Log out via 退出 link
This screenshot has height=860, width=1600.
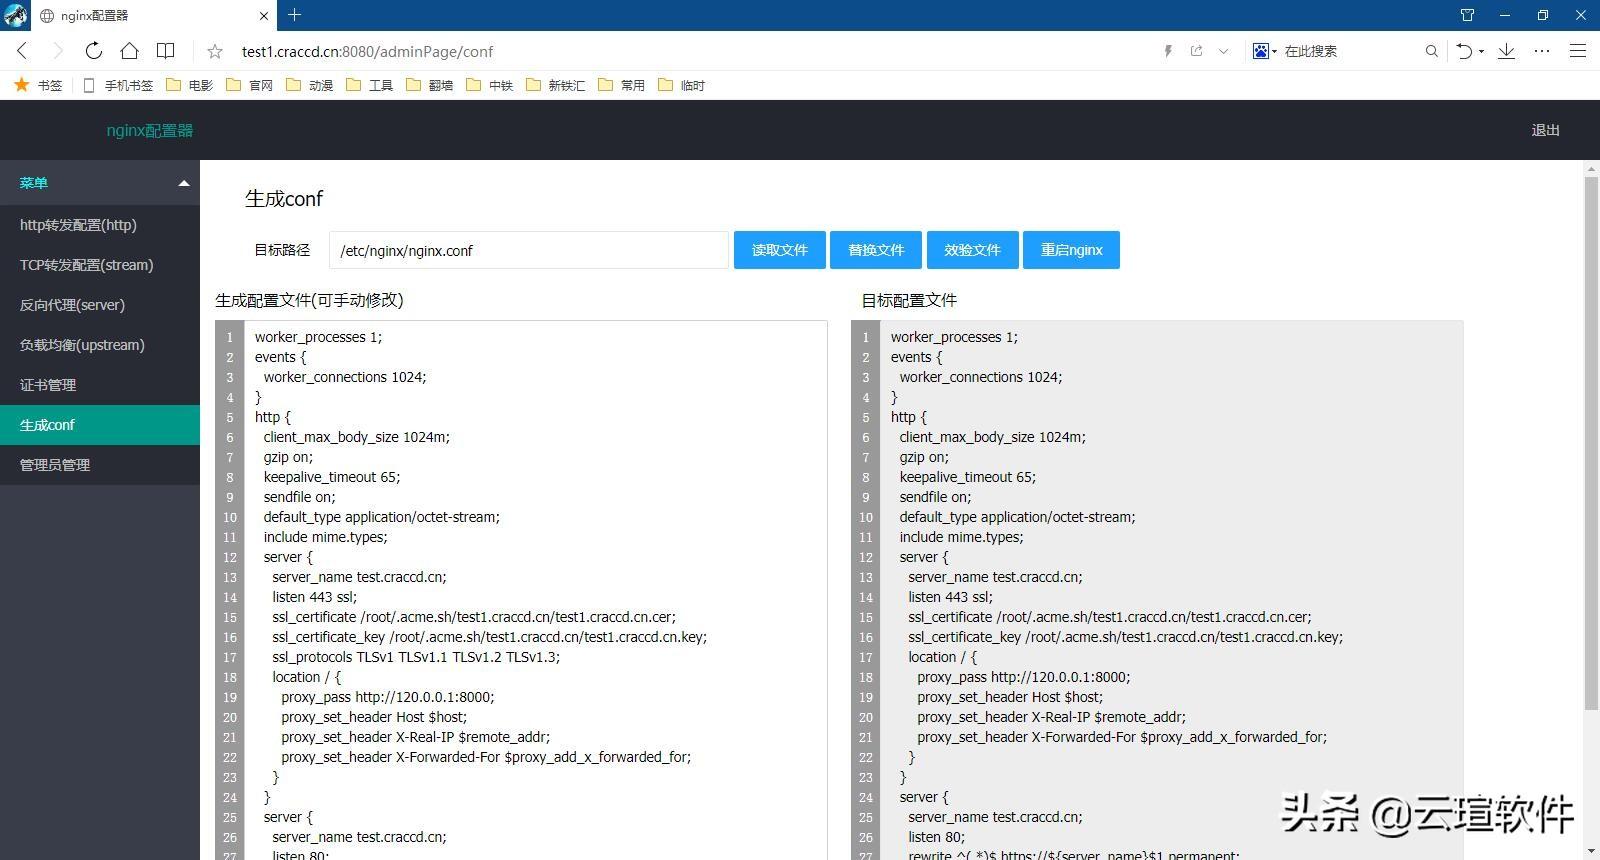point(1545,130)
